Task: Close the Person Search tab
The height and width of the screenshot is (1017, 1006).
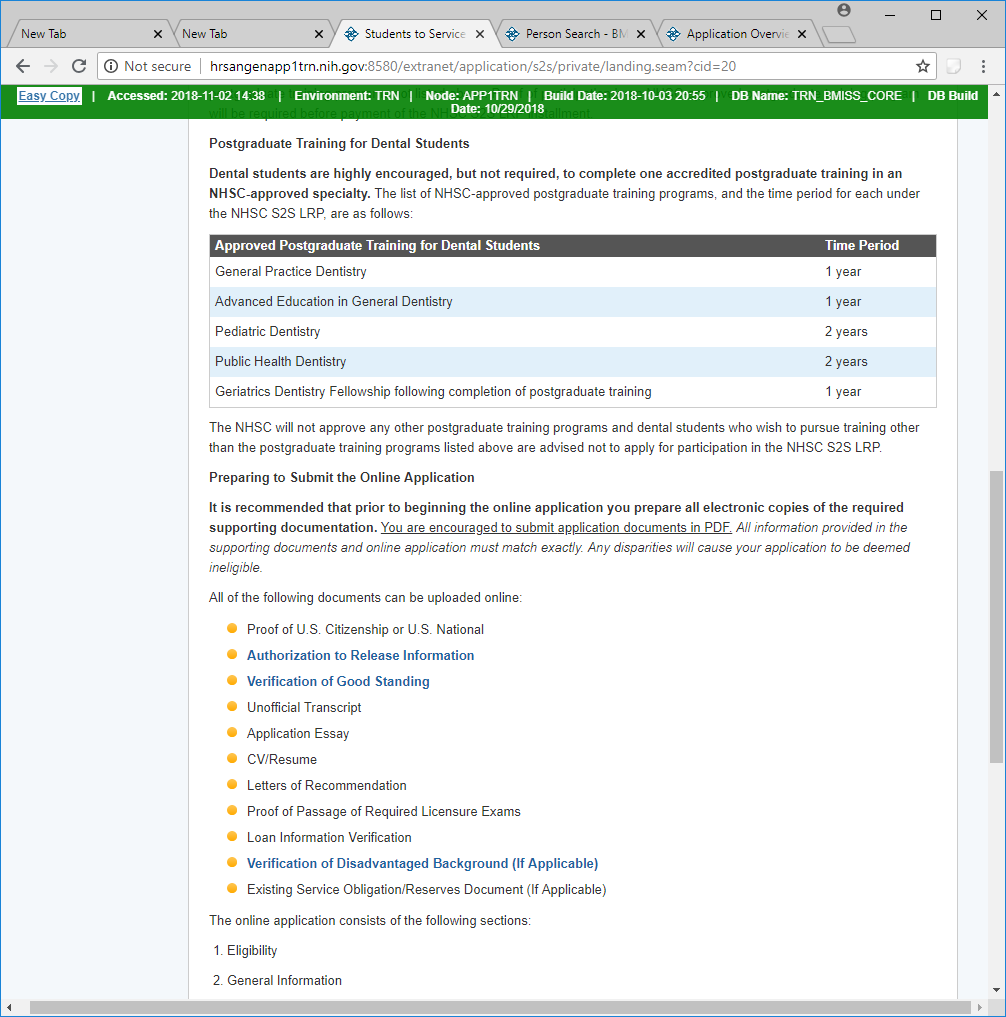Action: tap(641, 34)
